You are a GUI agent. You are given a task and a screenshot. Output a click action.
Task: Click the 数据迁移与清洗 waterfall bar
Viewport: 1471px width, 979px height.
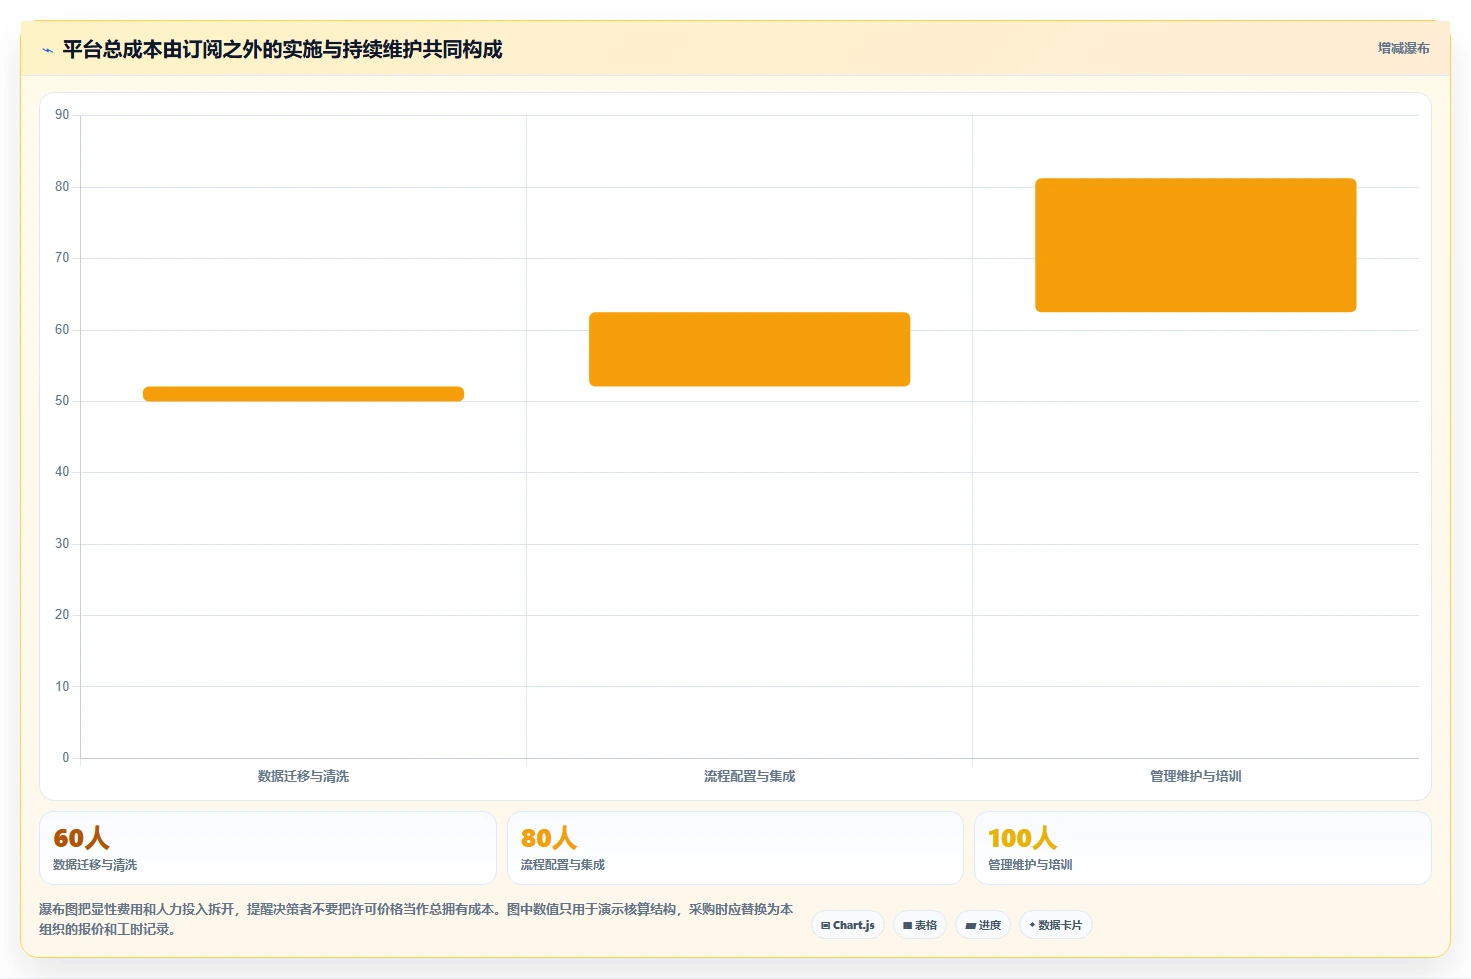[303, 394]
